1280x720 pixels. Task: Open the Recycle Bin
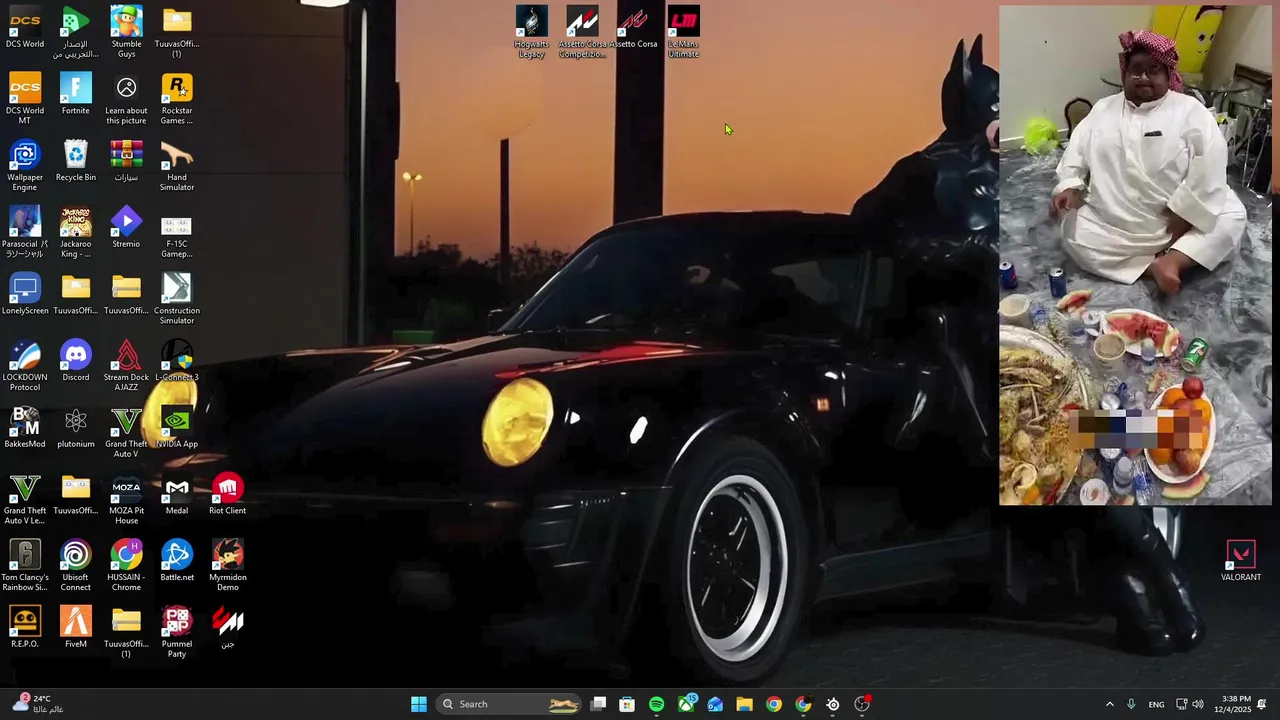pos(75,160)
